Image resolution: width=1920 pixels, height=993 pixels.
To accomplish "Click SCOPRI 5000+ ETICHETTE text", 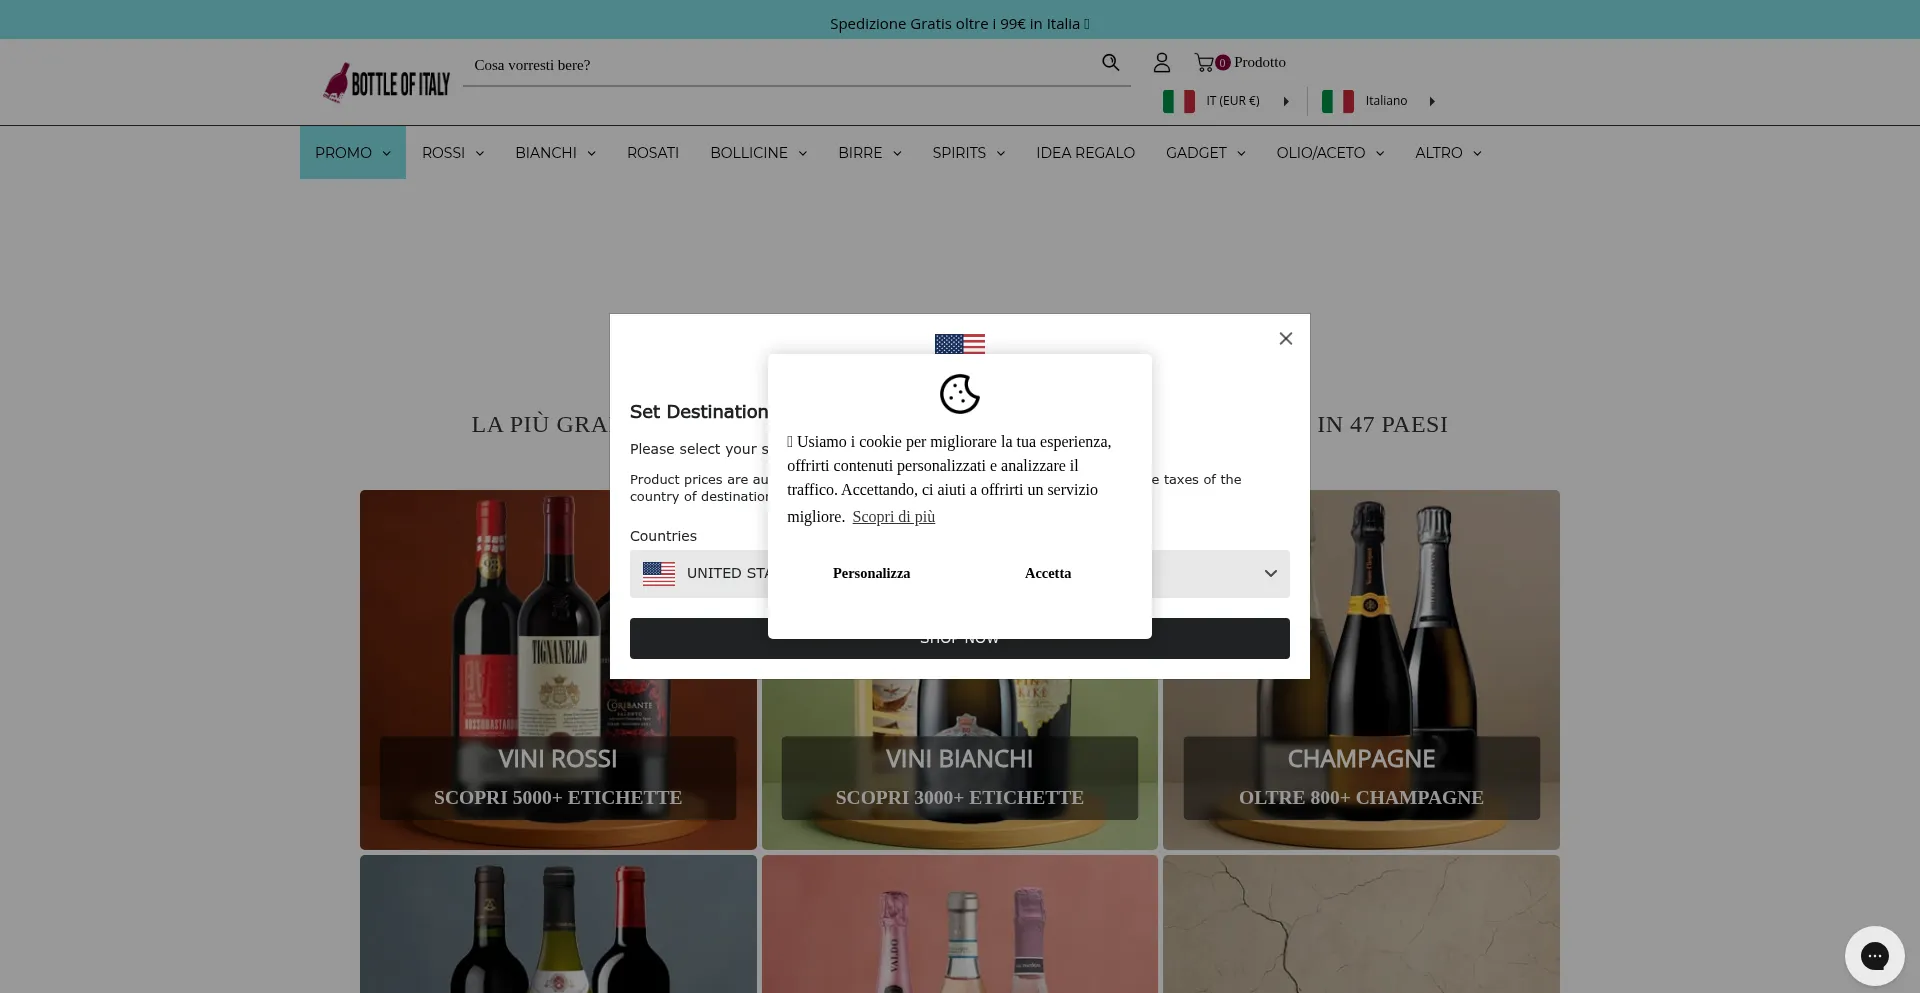I will pyautogui.click(x=558, y=798).
